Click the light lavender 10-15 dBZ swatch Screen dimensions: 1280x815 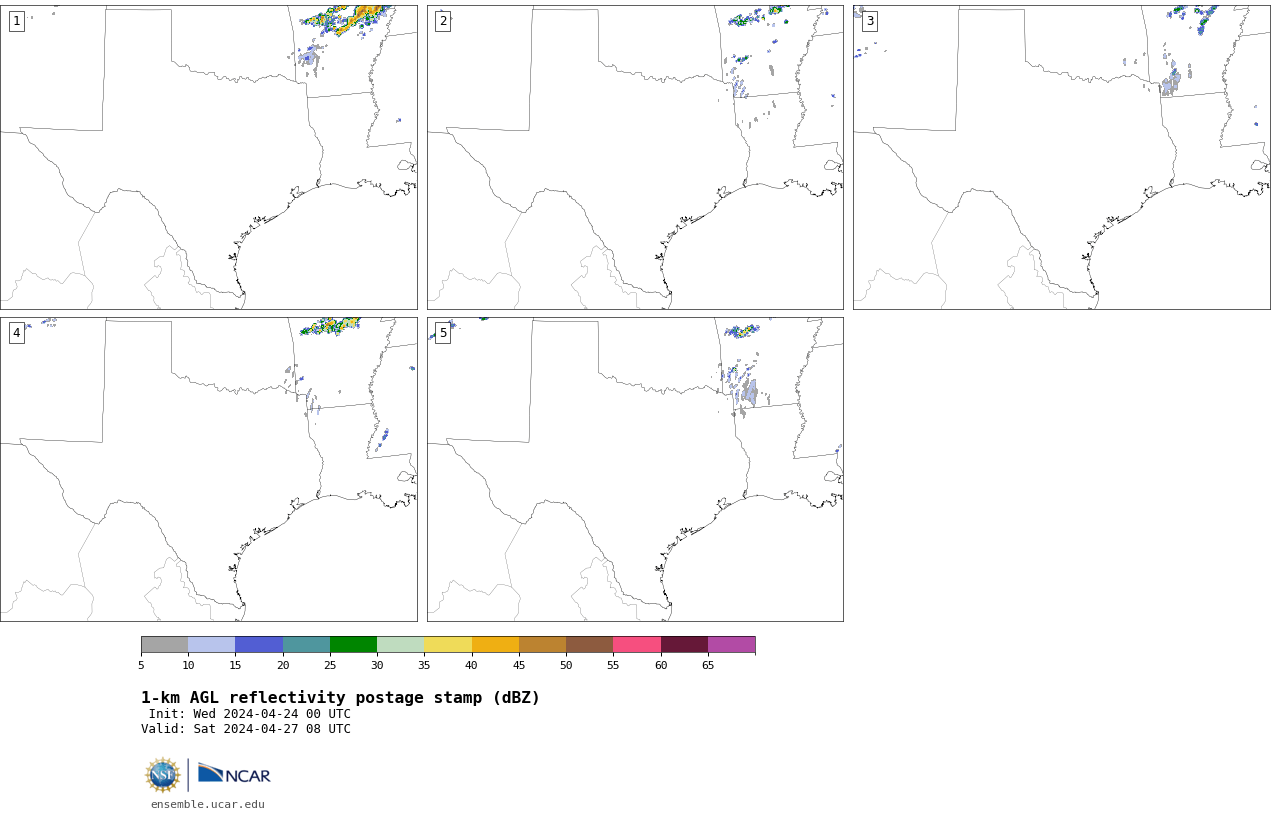click(212, 644)
